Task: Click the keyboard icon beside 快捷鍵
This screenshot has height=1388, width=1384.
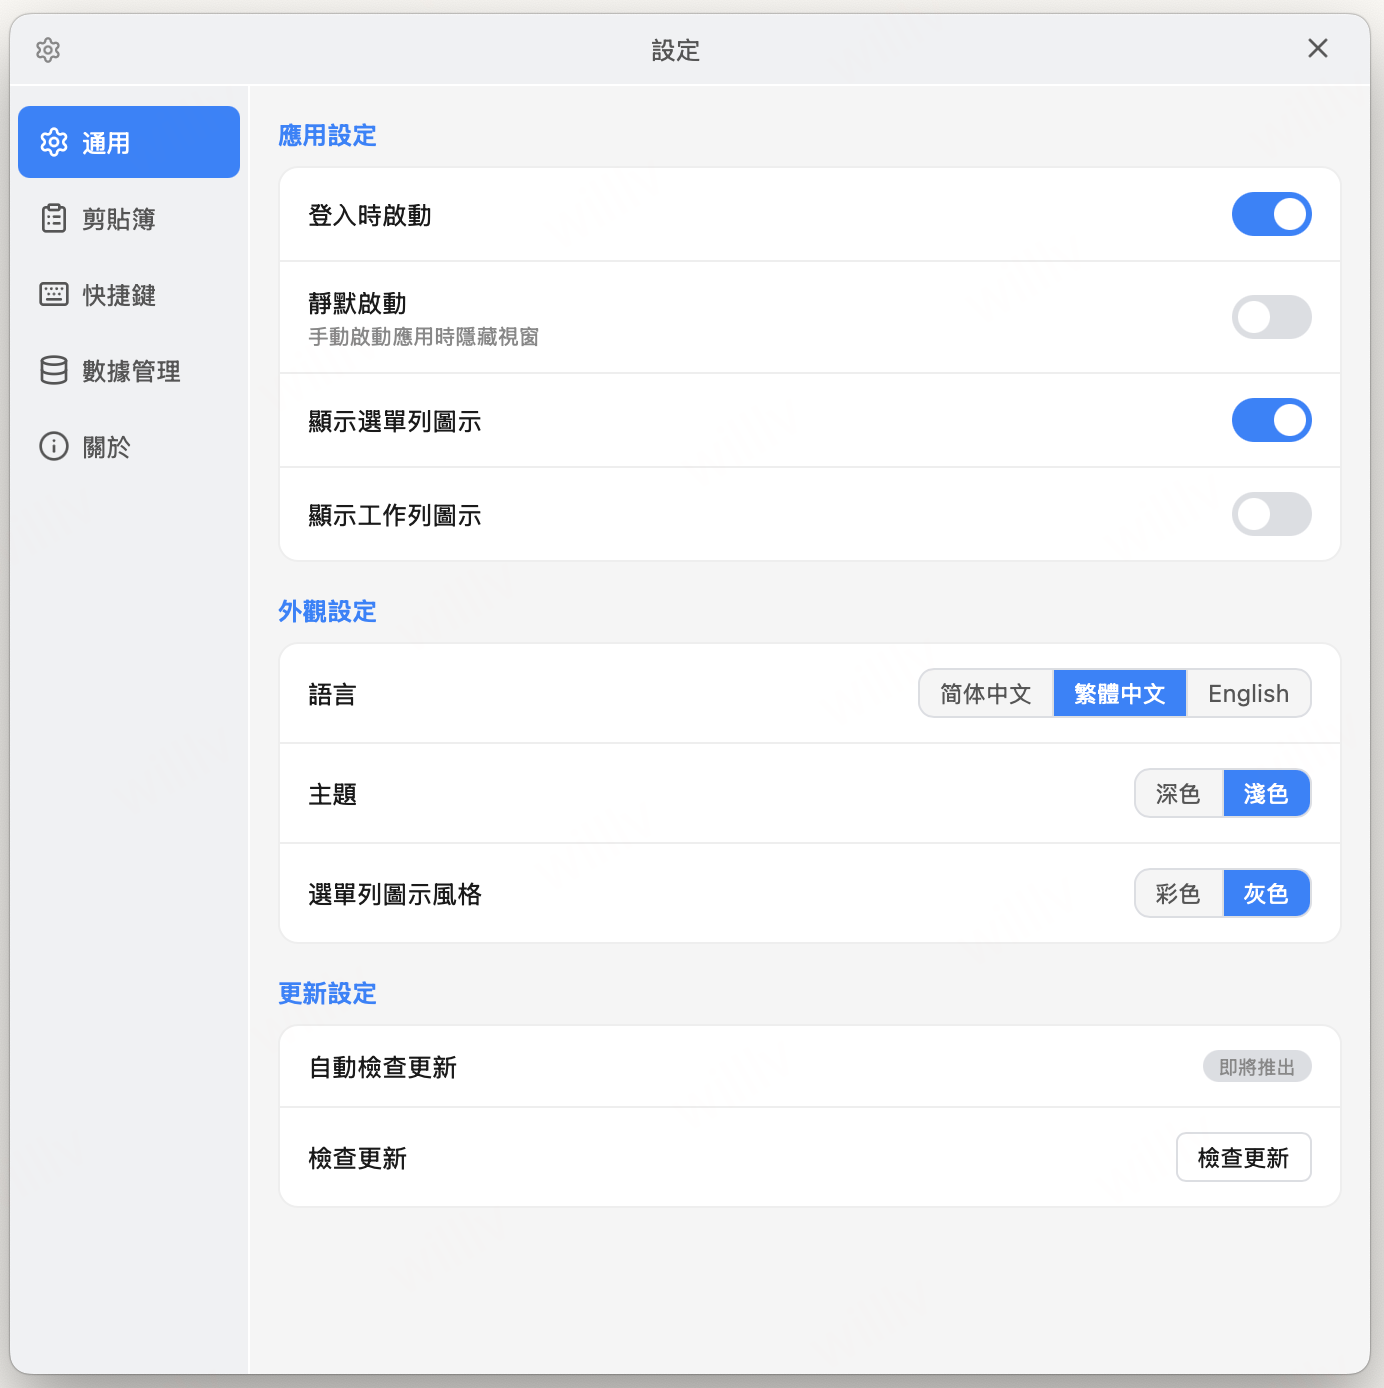Action: [54, 294]
